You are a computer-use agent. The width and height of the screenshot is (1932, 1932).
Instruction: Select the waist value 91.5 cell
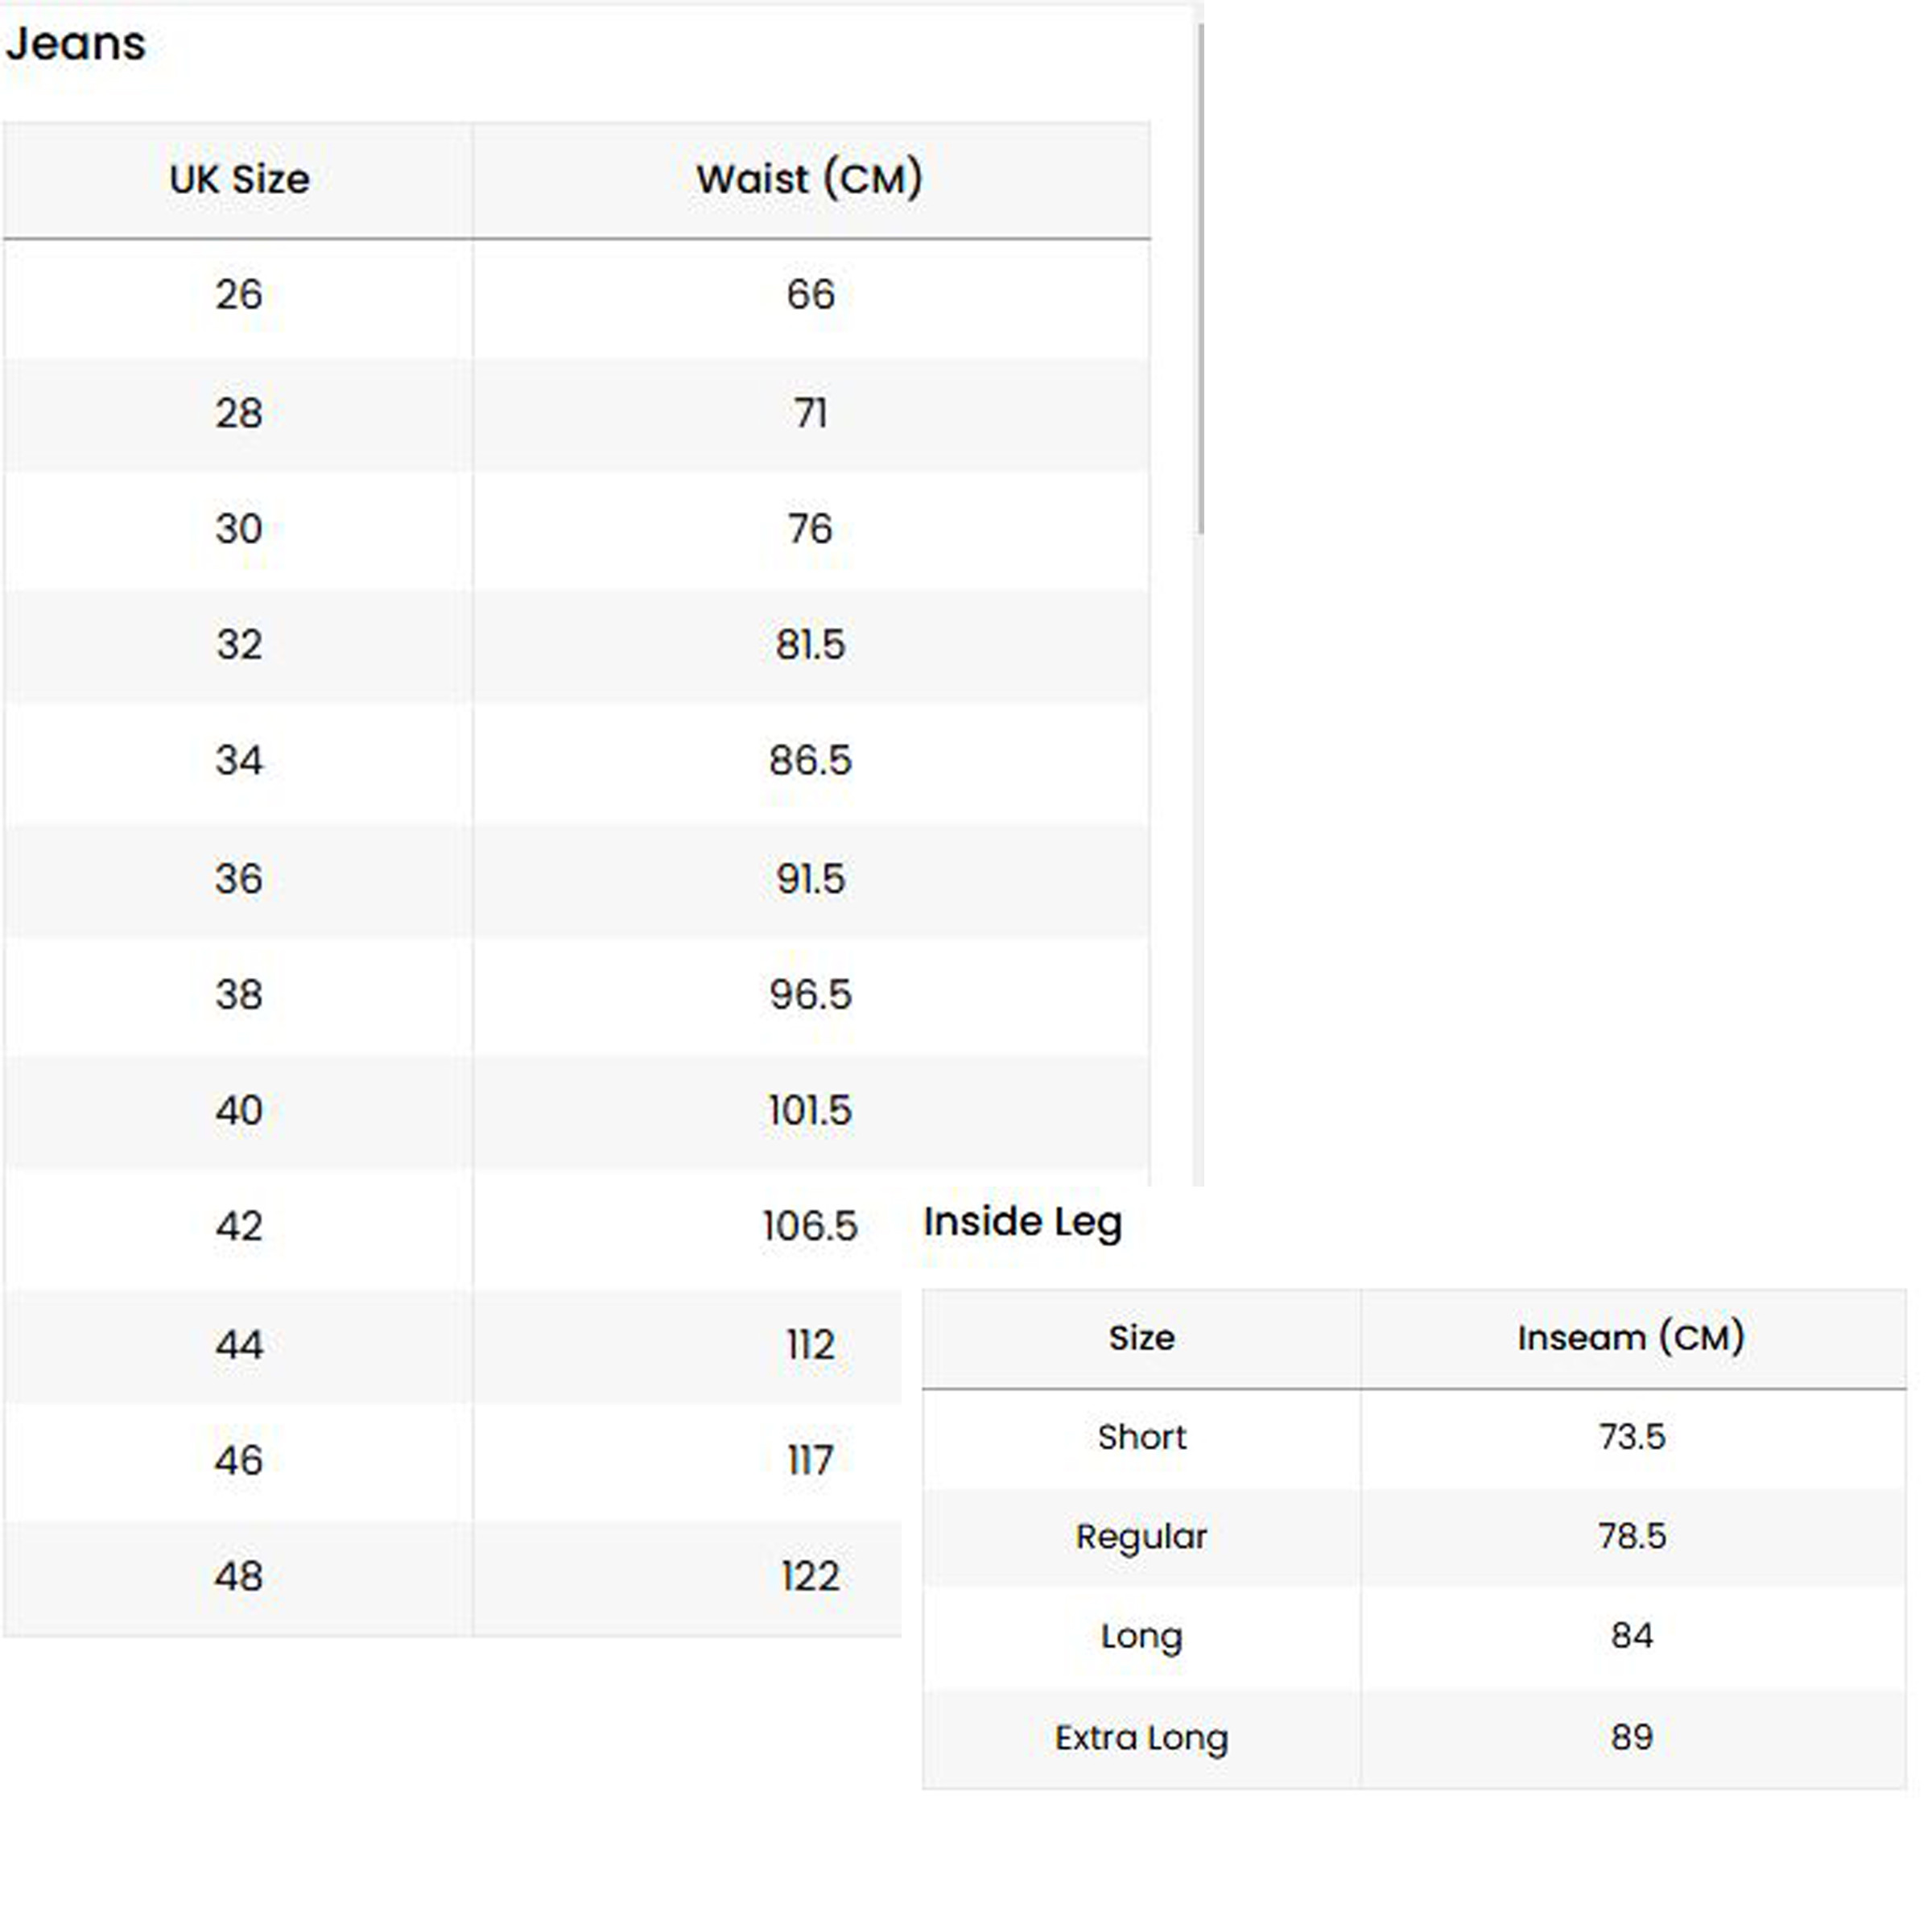point(809,879)
